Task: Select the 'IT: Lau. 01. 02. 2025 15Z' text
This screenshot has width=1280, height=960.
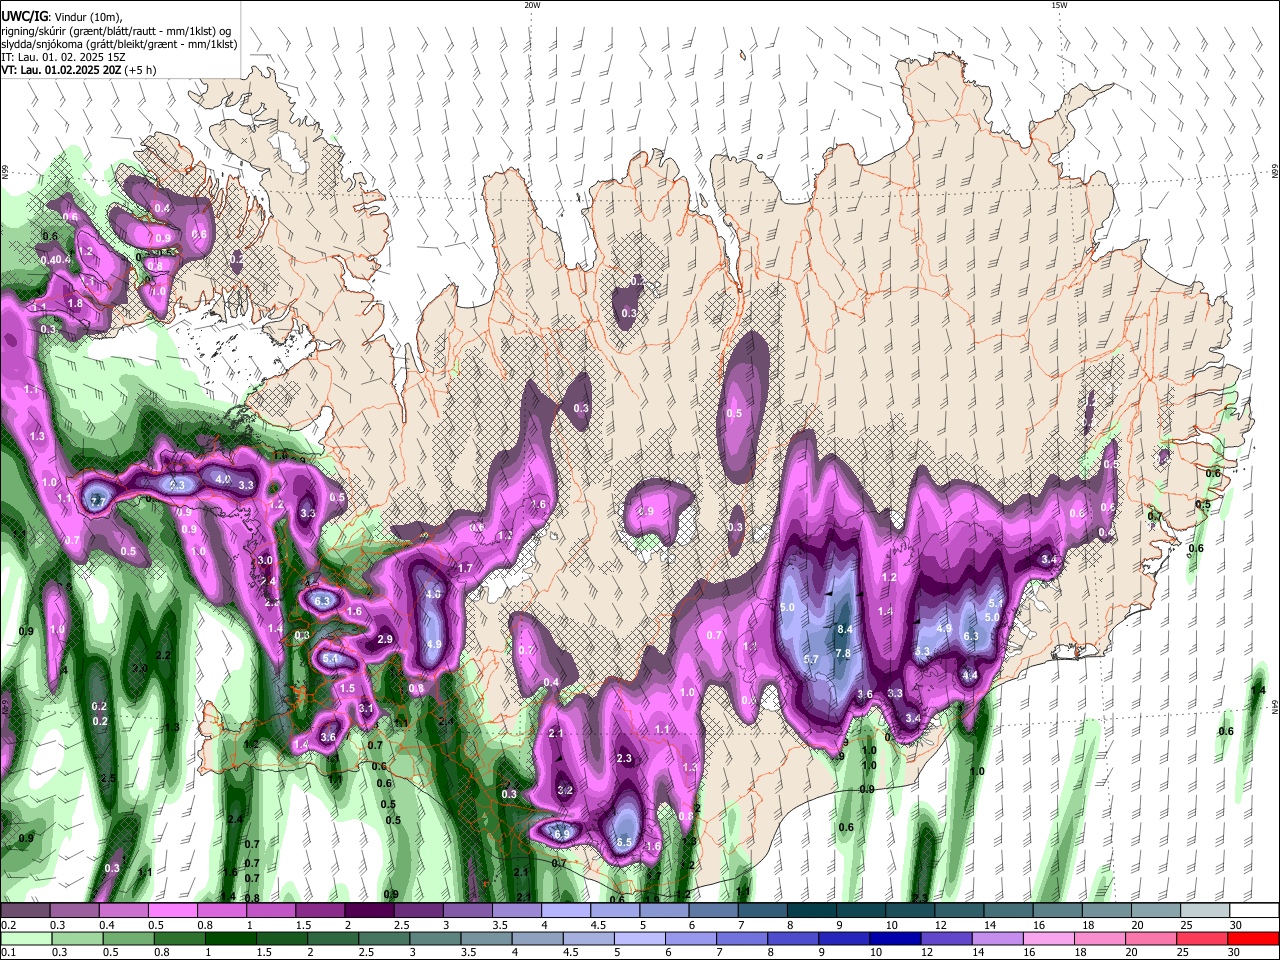Action: coord(63,57)
